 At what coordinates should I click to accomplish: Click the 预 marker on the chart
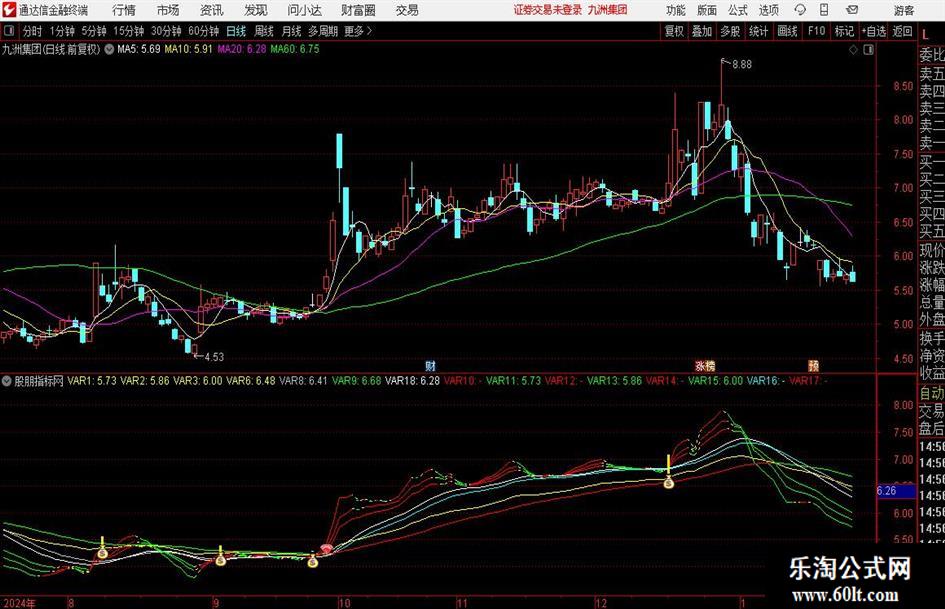tap(813, 365)
